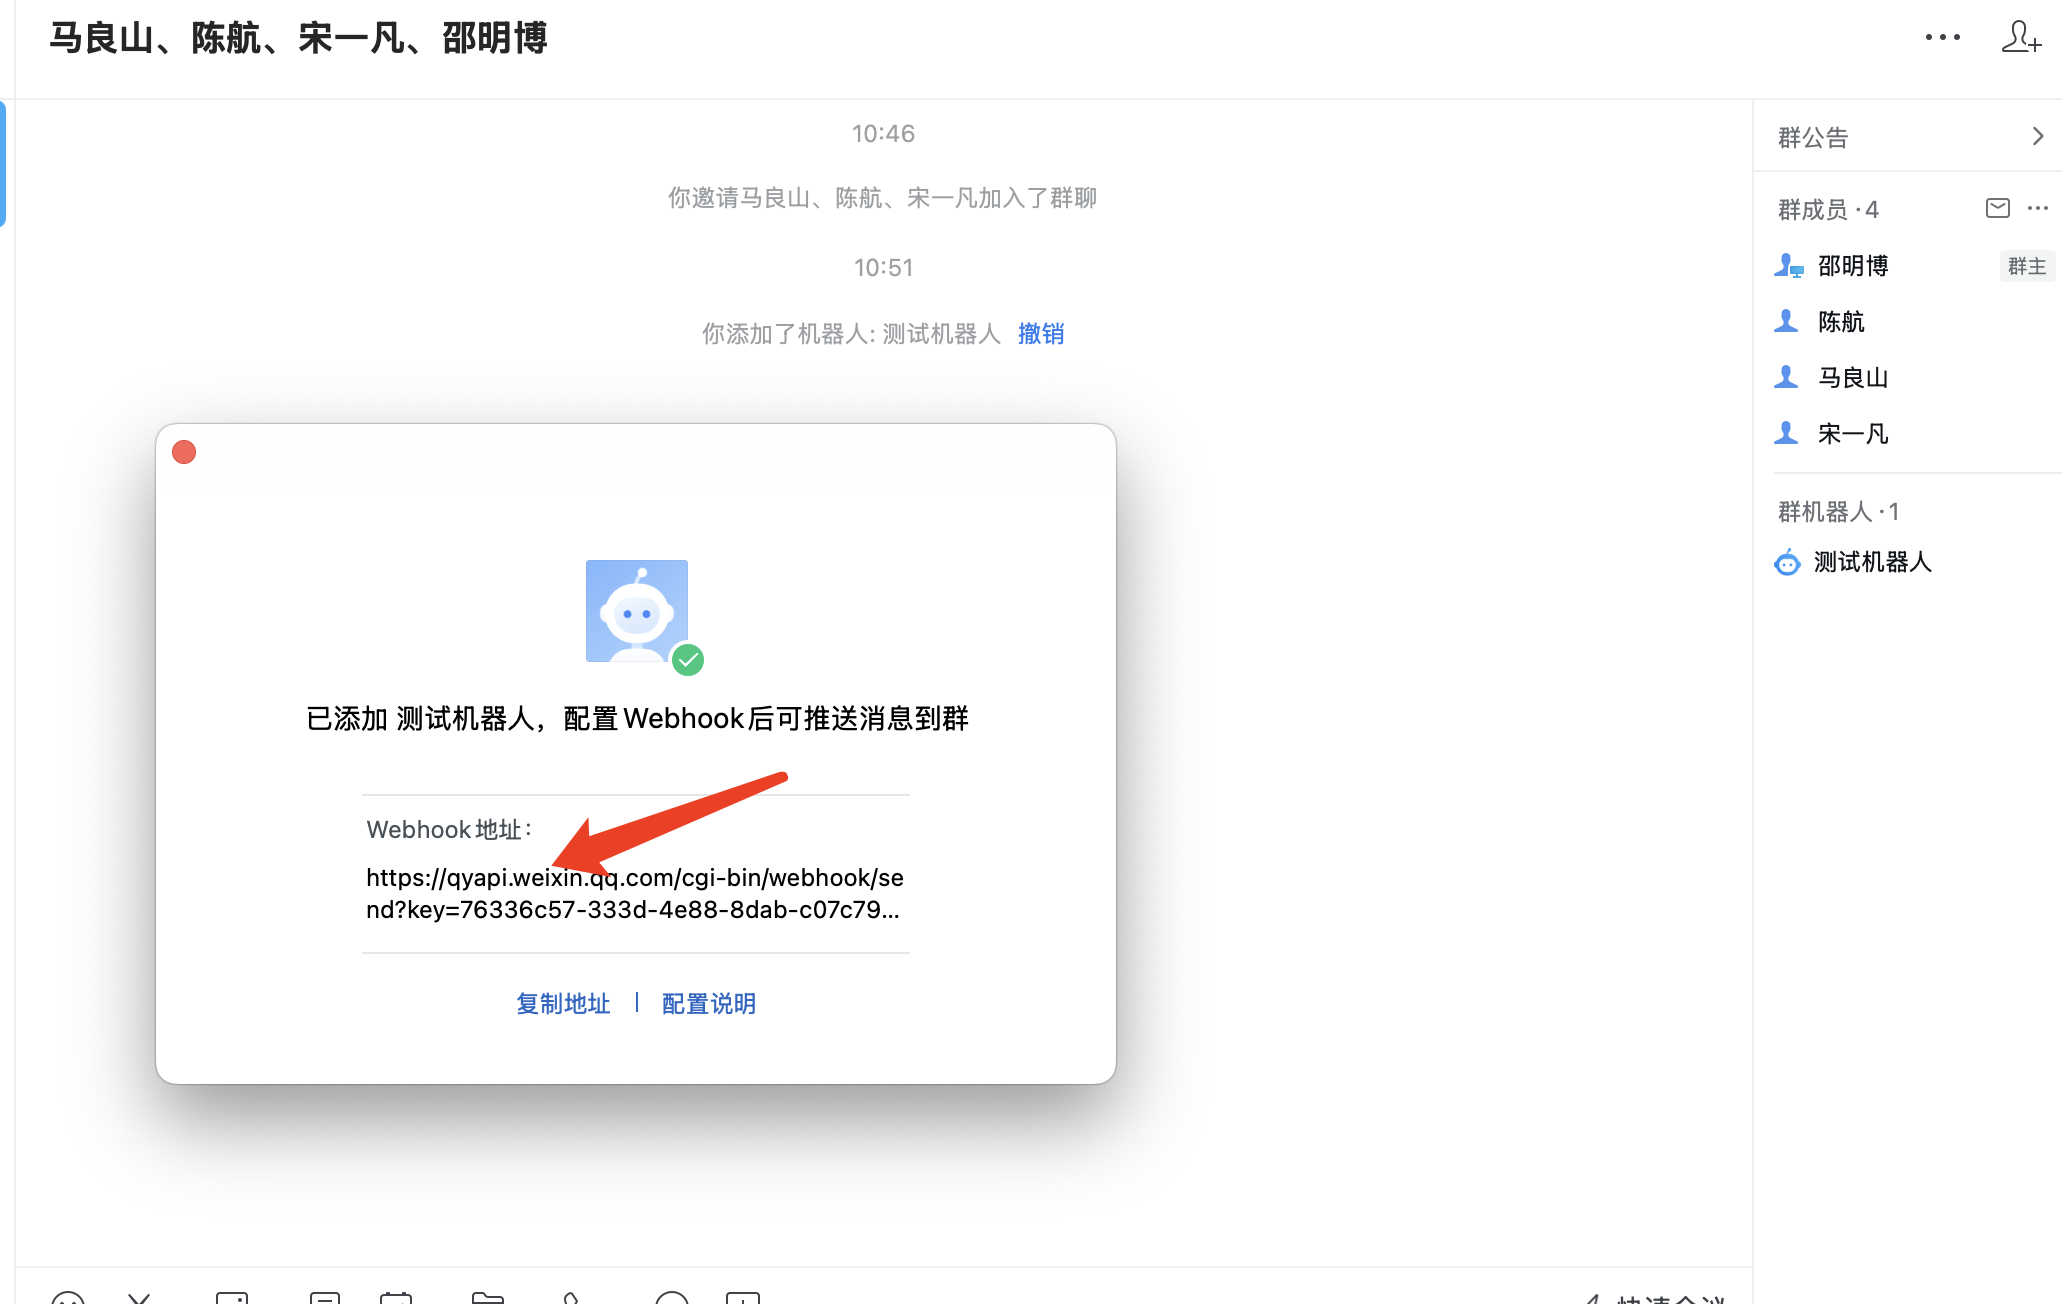Image resolution: width=2062 pixels, height=1304 pixels.
Task: Open the emoji picker icon
Action: pos(68,1298)
